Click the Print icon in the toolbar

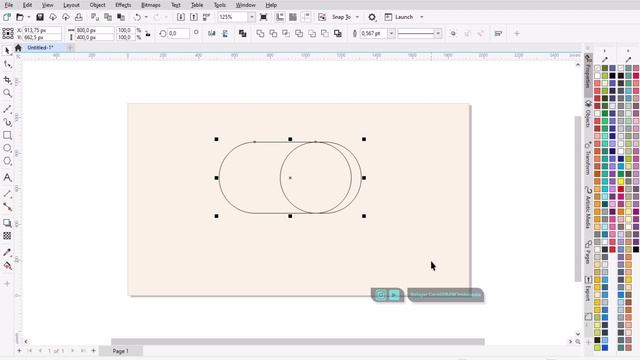pos(79,17)
